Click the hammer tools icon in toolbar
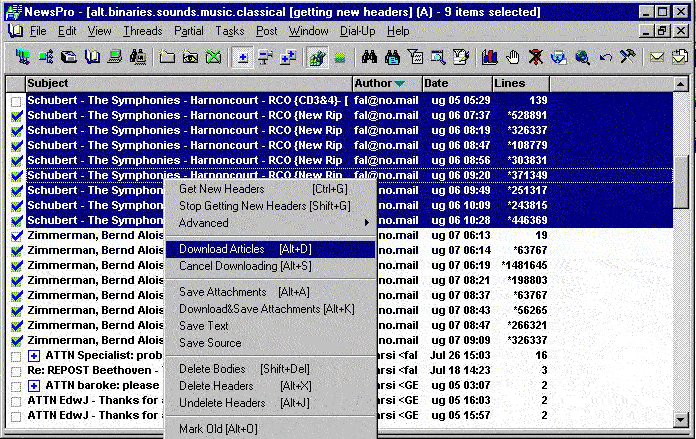The height and width of the screenshot is (439, 696). [x=627, y=57]
